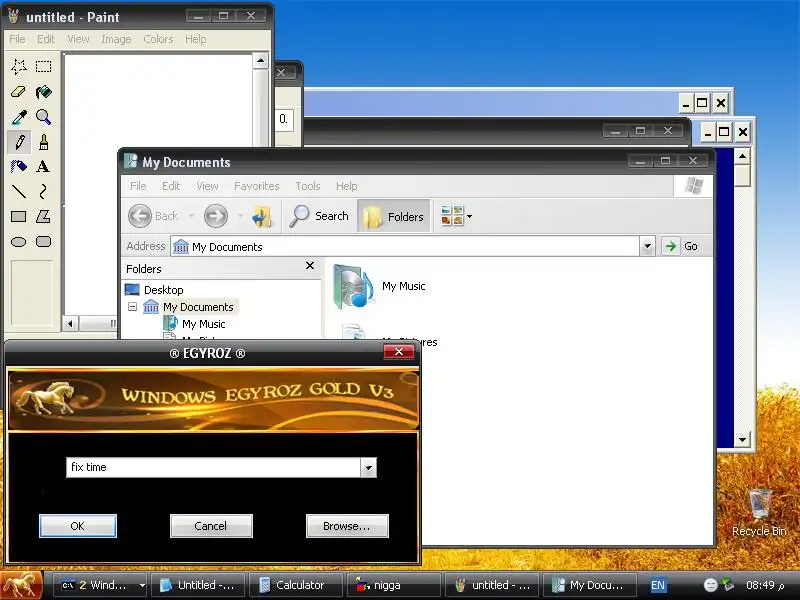Choose the Fill With Color bucket tool
The image size is (800, 600).
pyautogui.click(x=44, y=92)
